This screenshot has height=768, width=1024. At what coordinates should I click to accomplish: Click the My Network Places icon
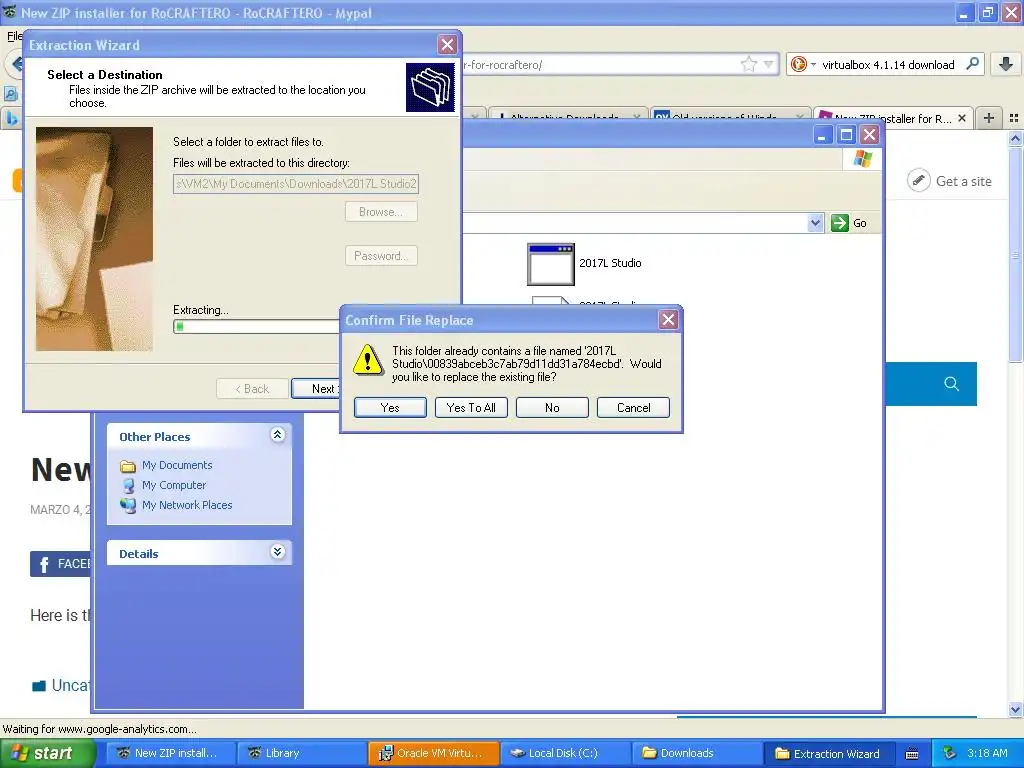click(x=128, y=505)
